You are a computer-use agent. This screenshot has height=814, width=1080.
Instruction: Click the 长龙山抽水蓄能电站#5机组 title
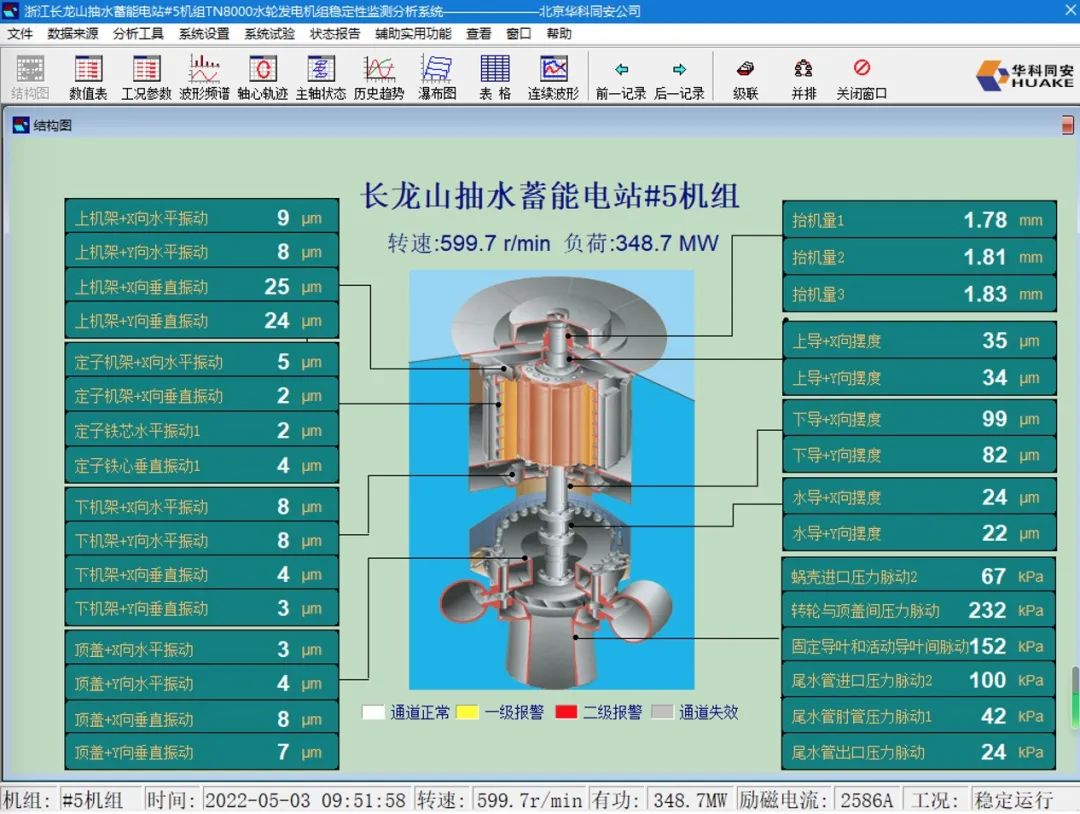pyautogui.click(x=550, y=196)
